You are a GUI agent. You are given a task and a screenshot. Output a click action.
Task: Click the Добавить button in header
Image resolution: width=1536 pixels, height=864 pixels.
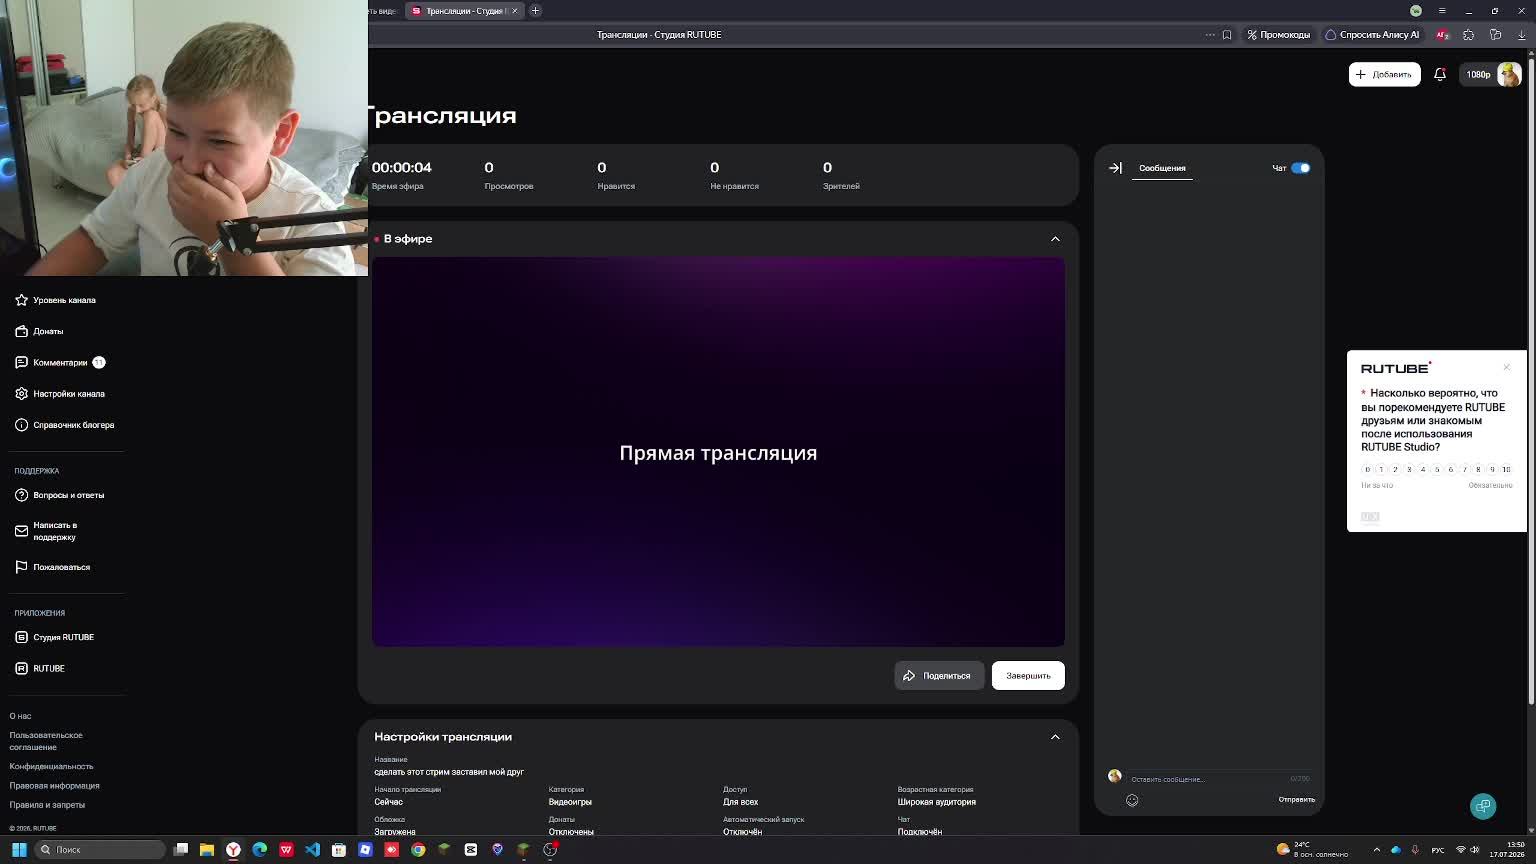click(1384, 74)
